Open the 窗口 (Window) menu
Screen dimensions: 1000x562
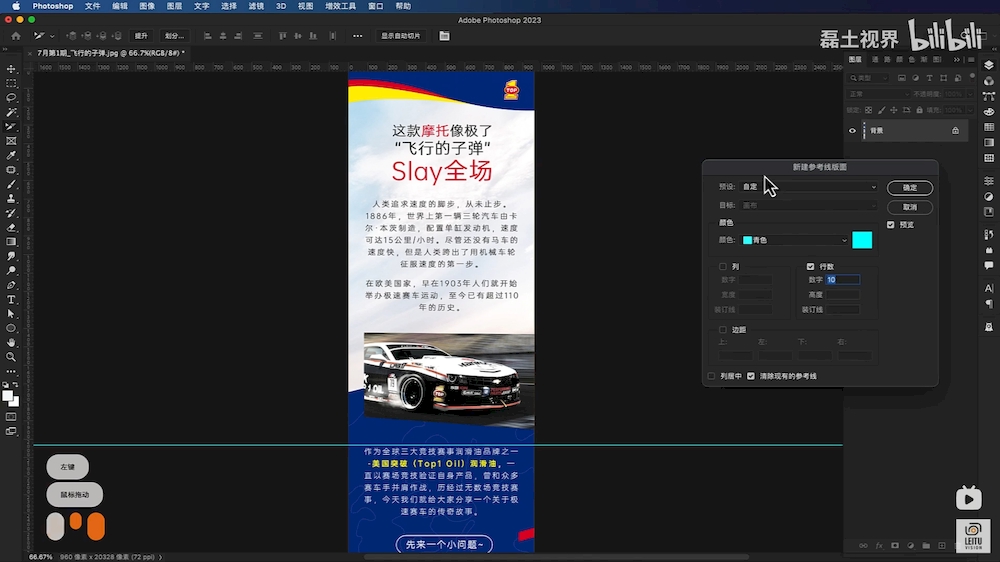coord(376,6)
